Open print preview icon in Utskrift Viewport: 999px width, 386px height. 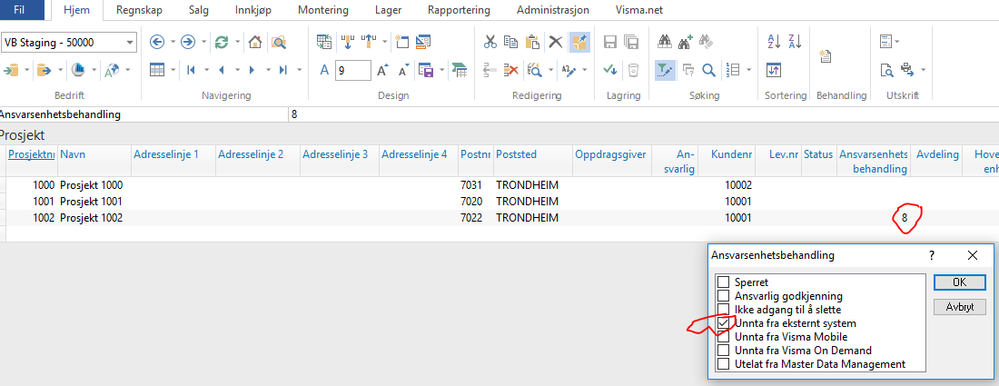[886, 70]
